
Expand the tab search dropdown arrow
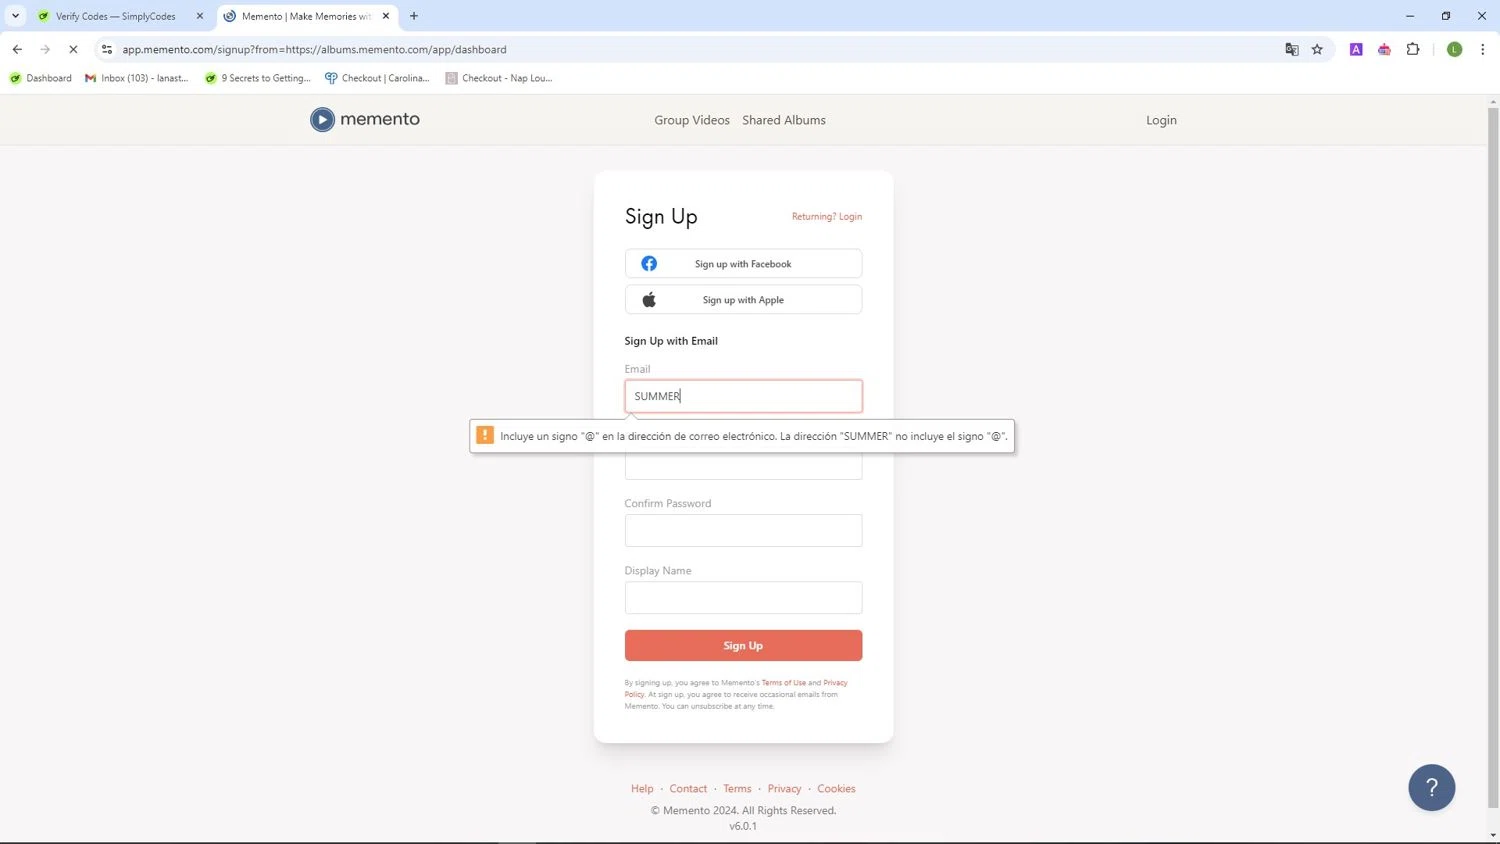point(15,16)
